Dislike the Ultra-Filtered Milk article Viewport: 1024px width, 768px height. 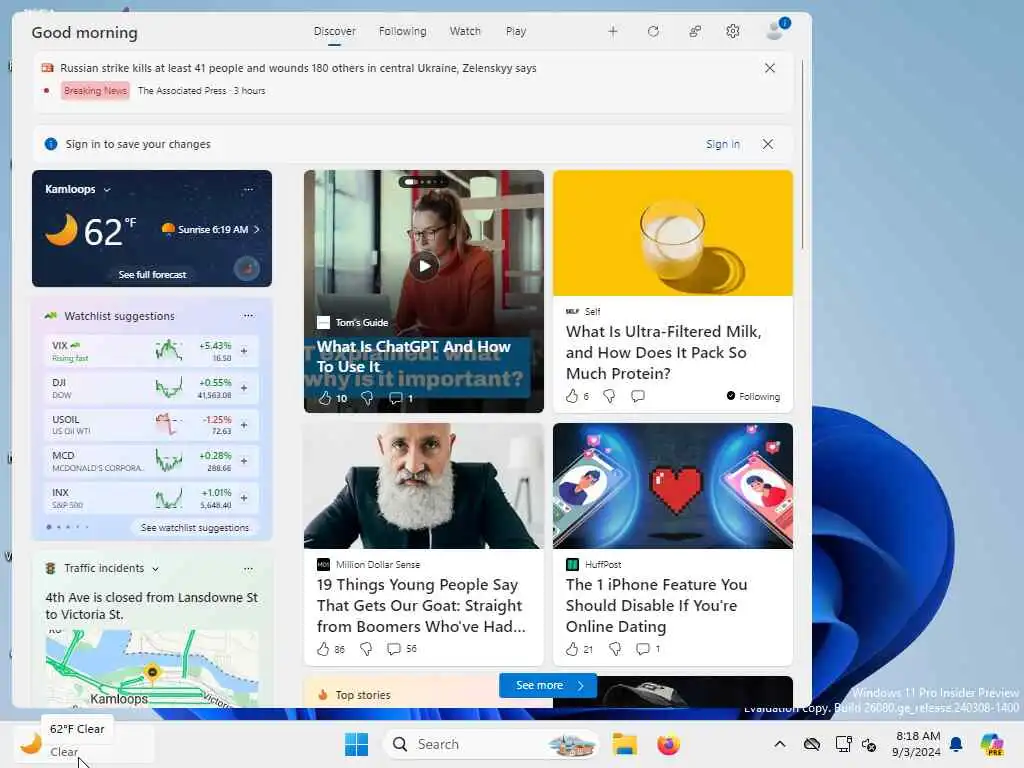coord(609,396)
